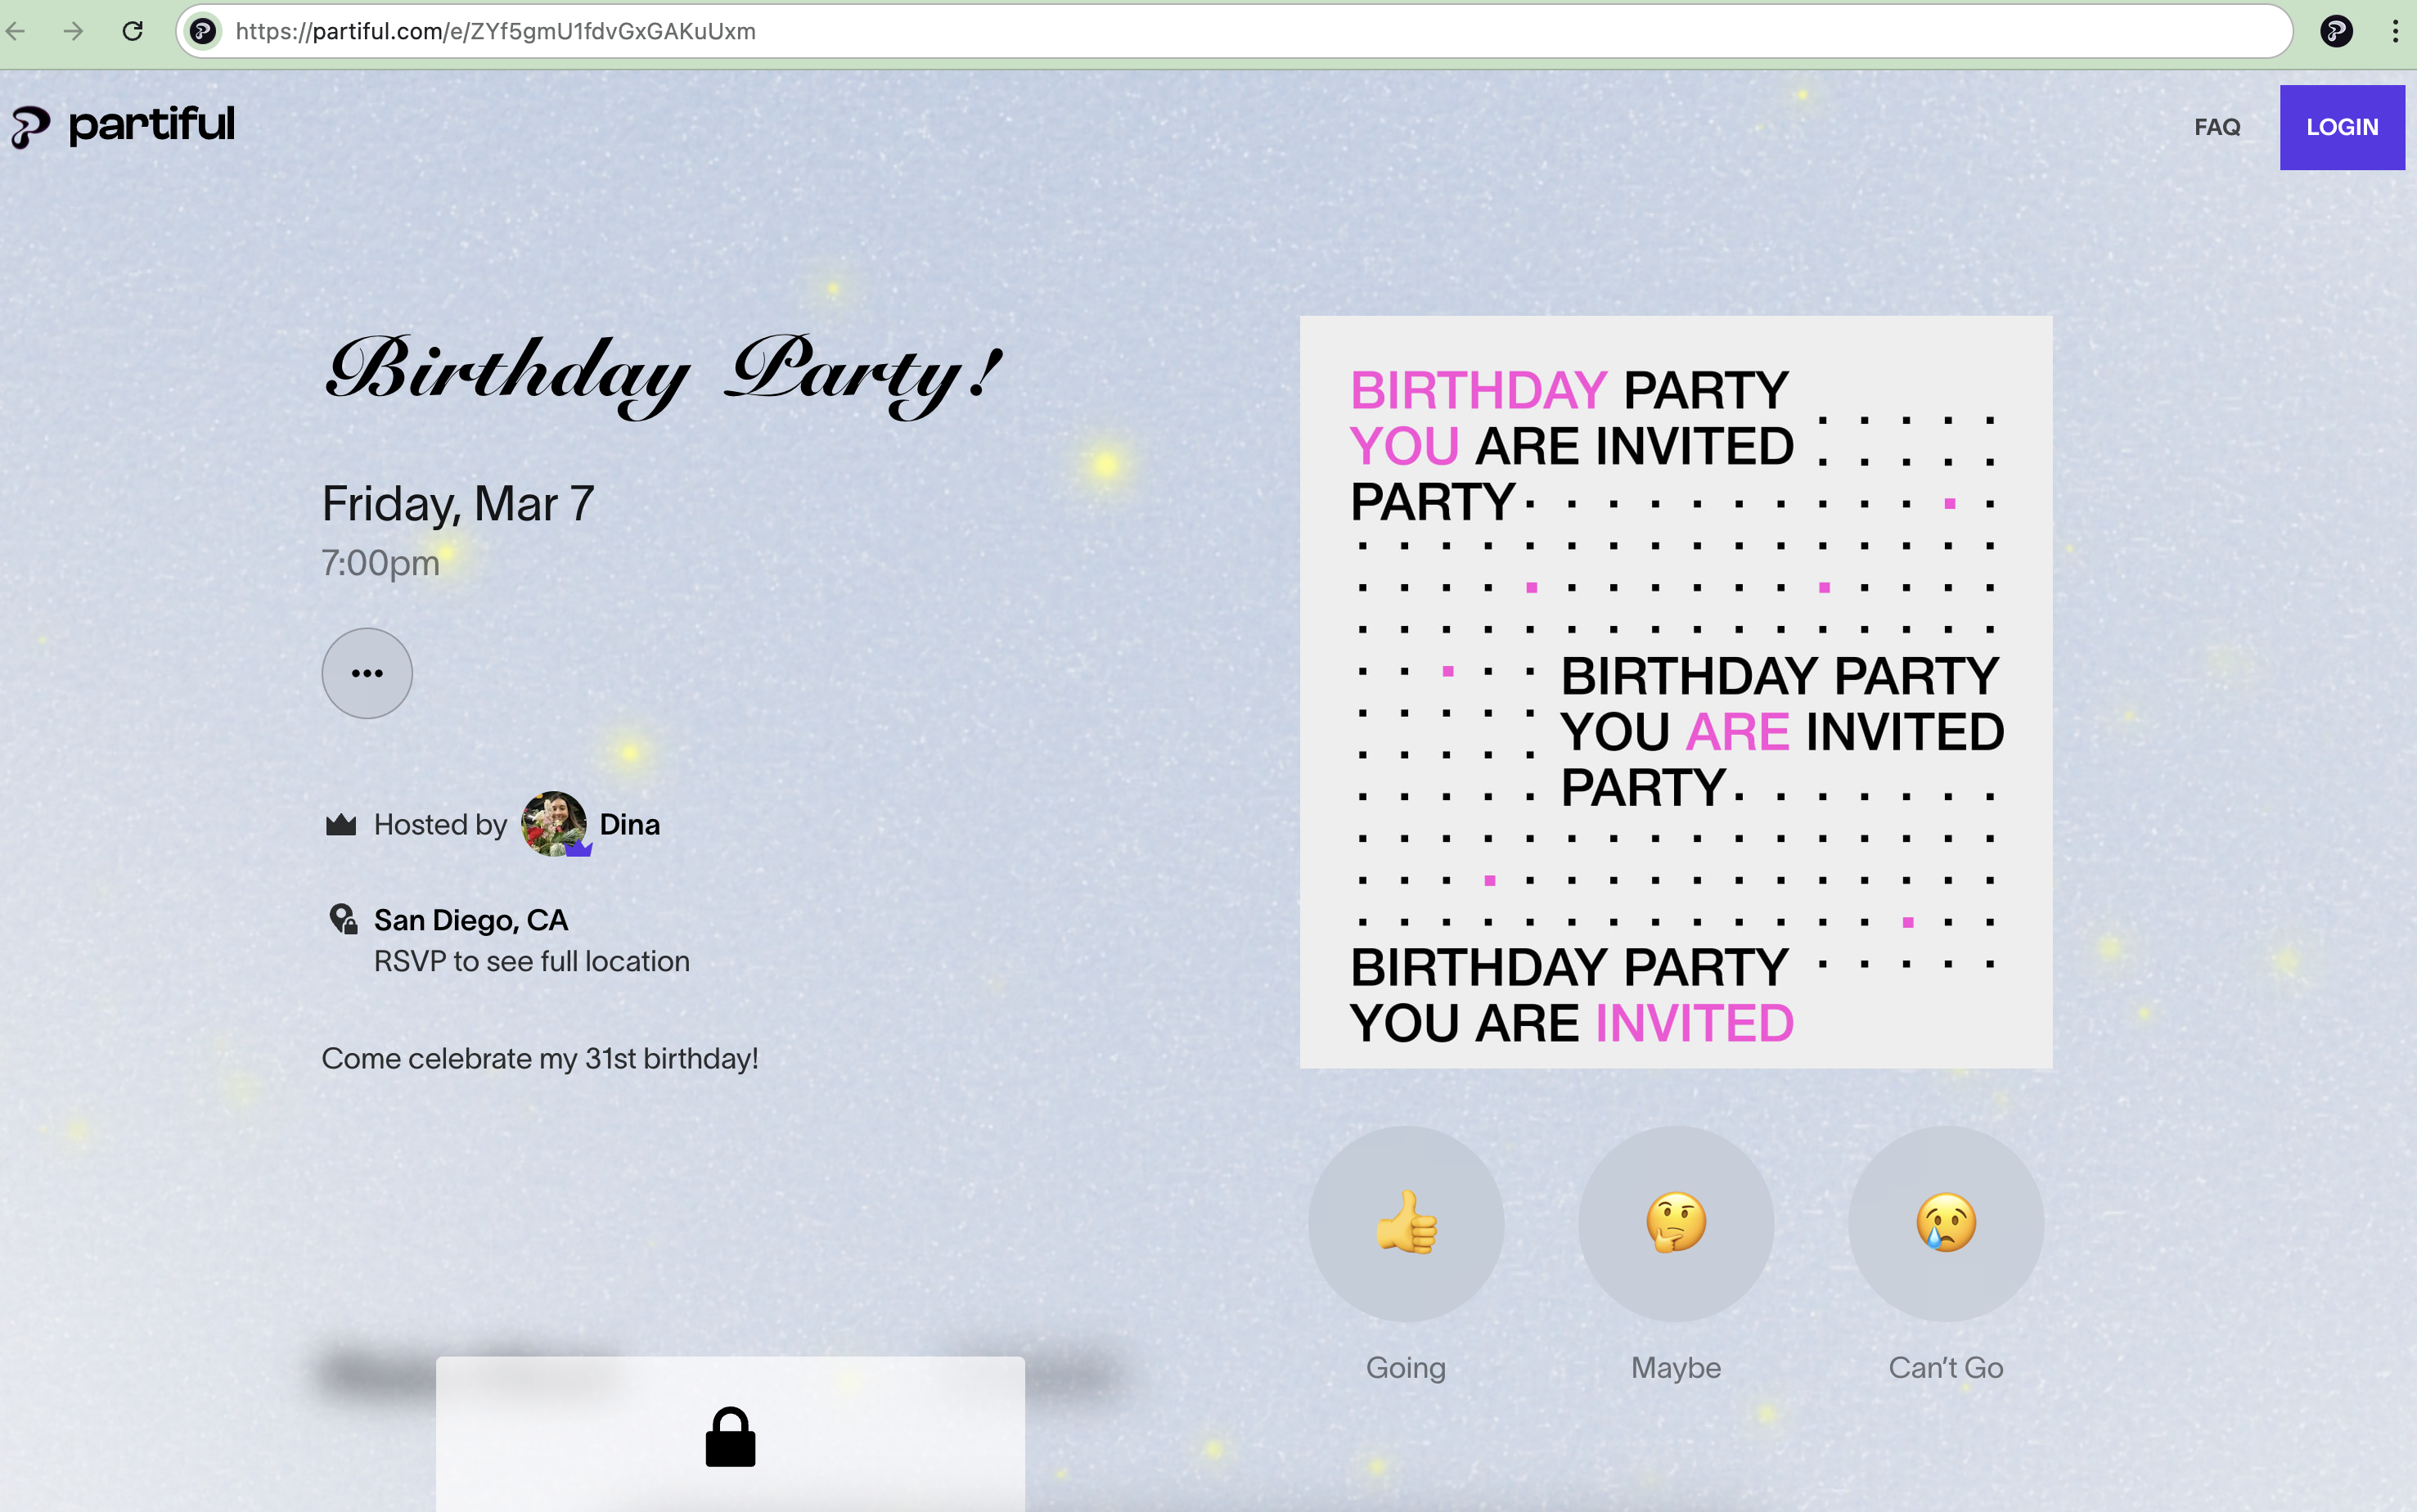Viewport: 2417px width, 1512px height.
Task: Click the LOGIN button
Action: tap(2342, 127)
